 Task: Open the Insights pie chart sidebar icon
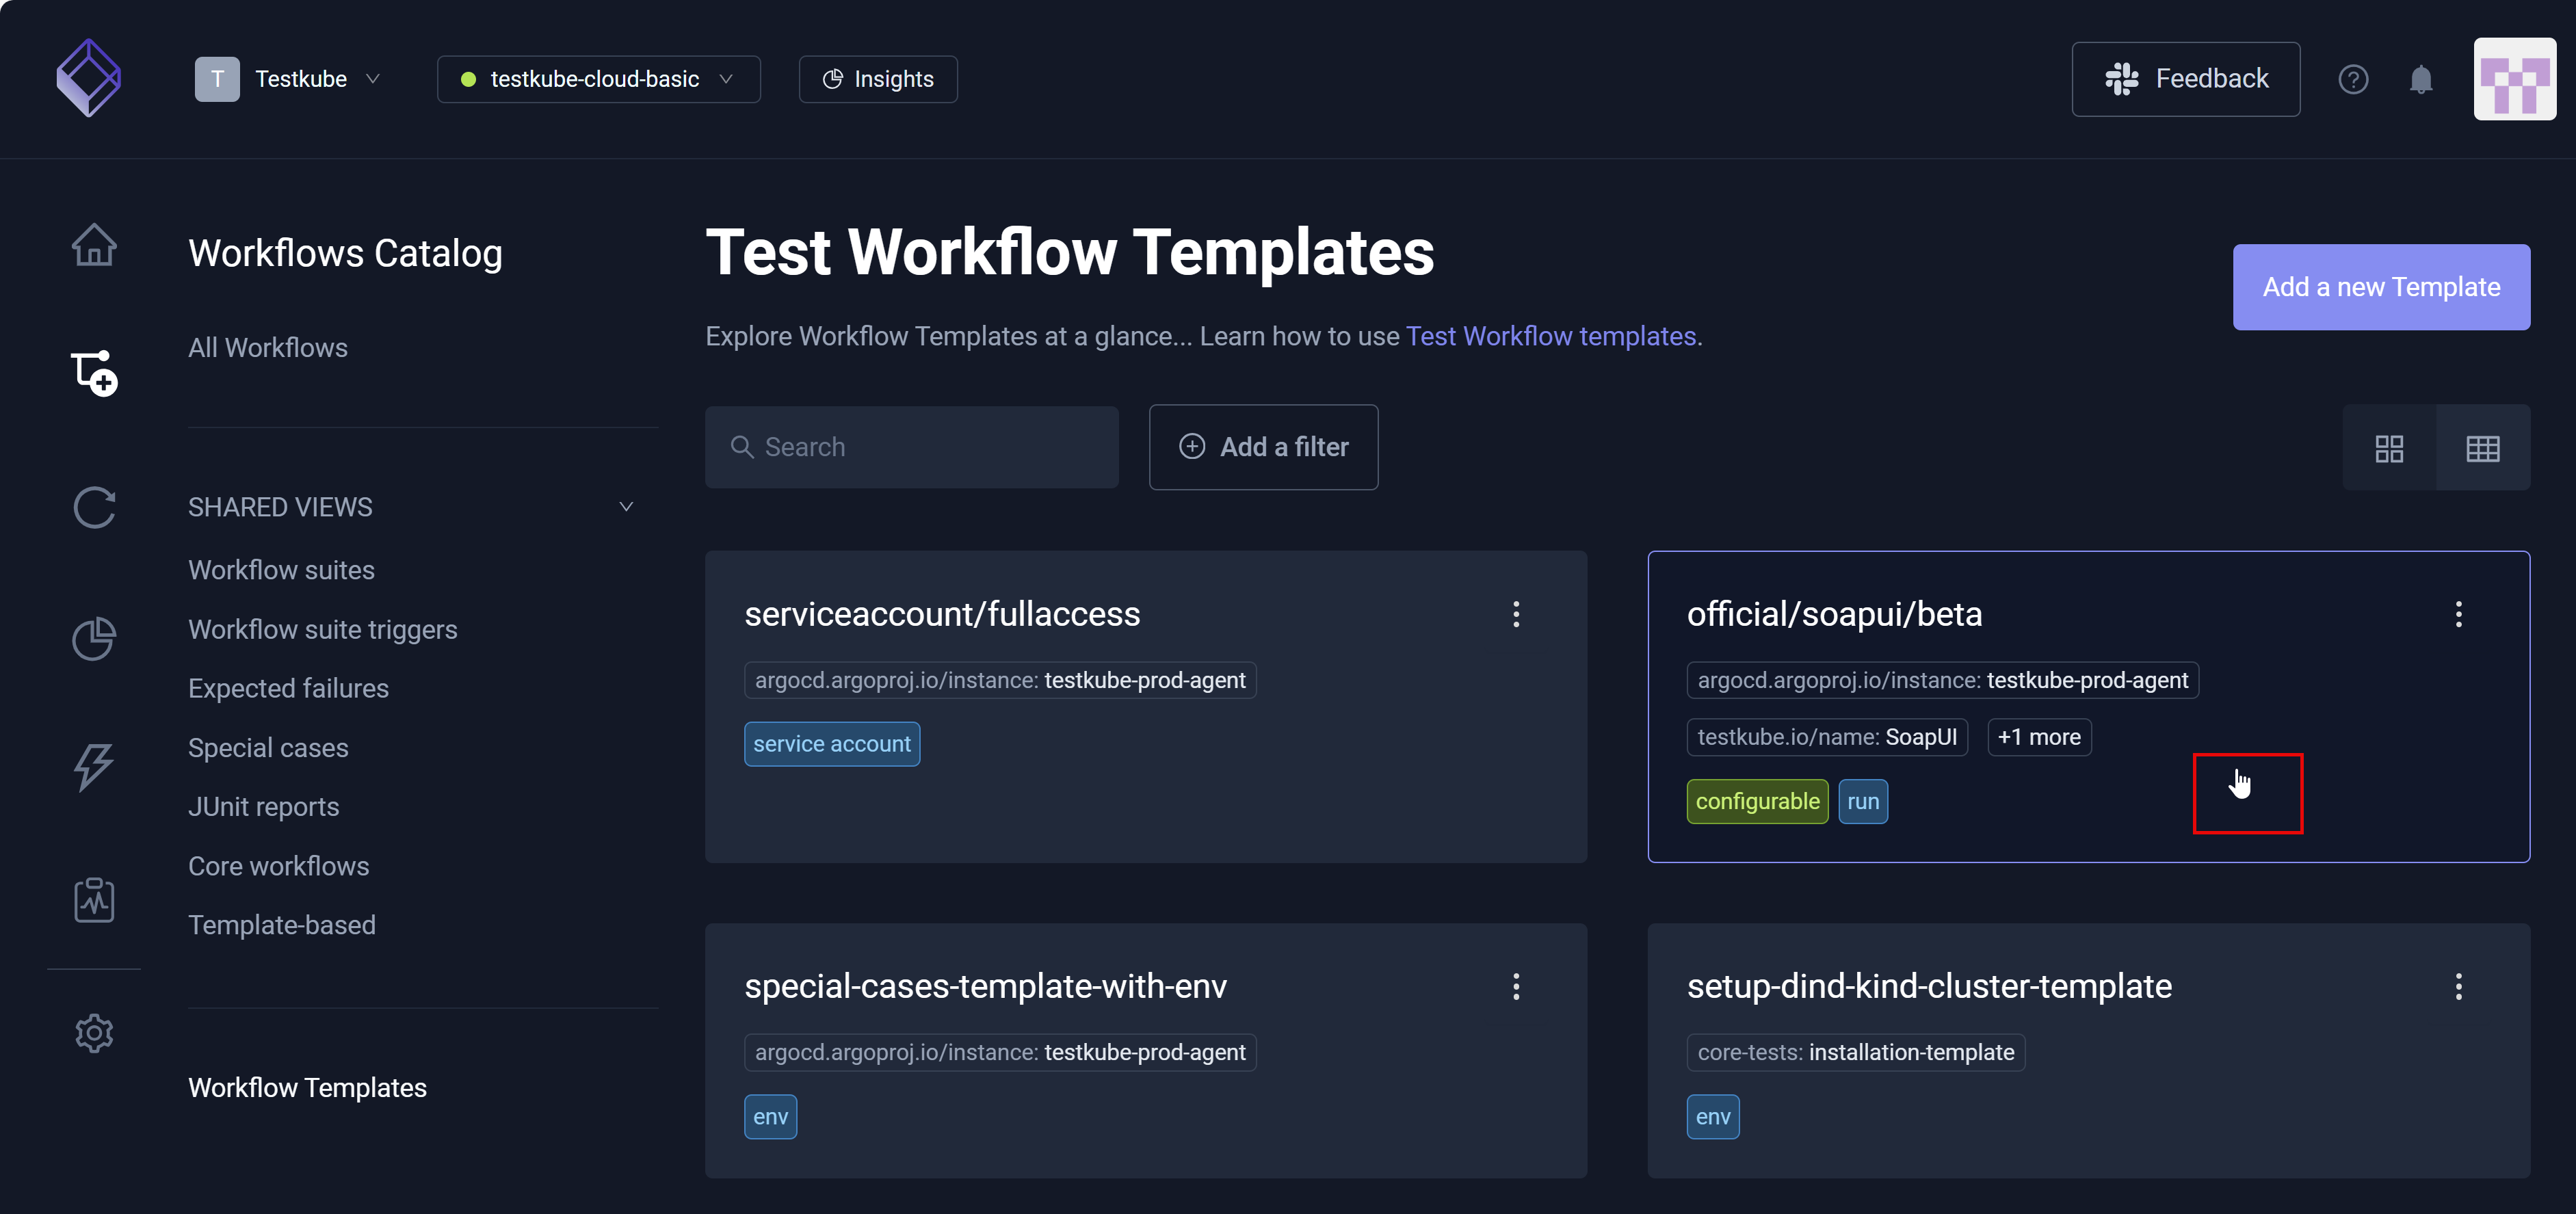coord(94,638)
